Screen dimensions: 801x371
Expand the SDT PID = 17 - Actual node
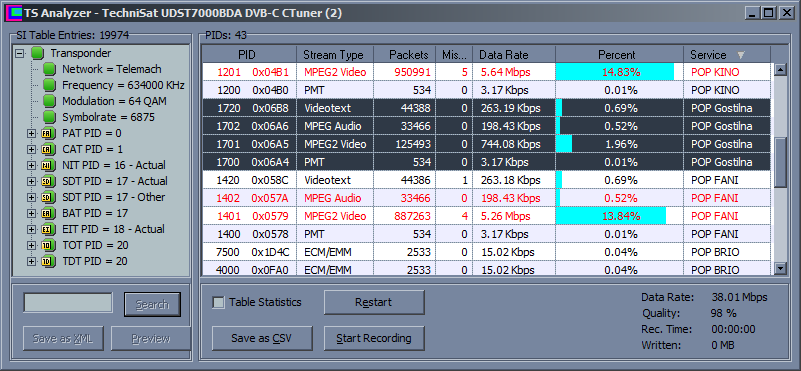(32, 181)
